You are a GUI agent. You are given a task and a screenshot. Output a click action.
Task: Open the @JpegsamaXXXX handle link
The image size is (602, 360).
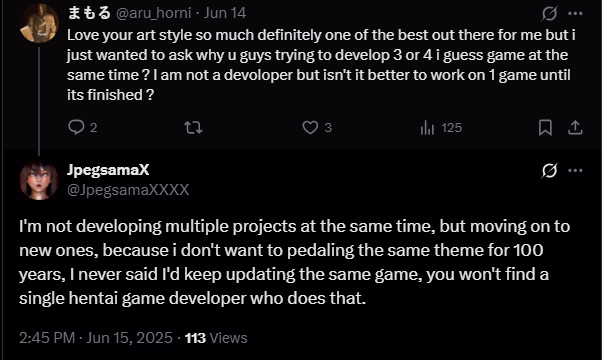coord(128,190)
